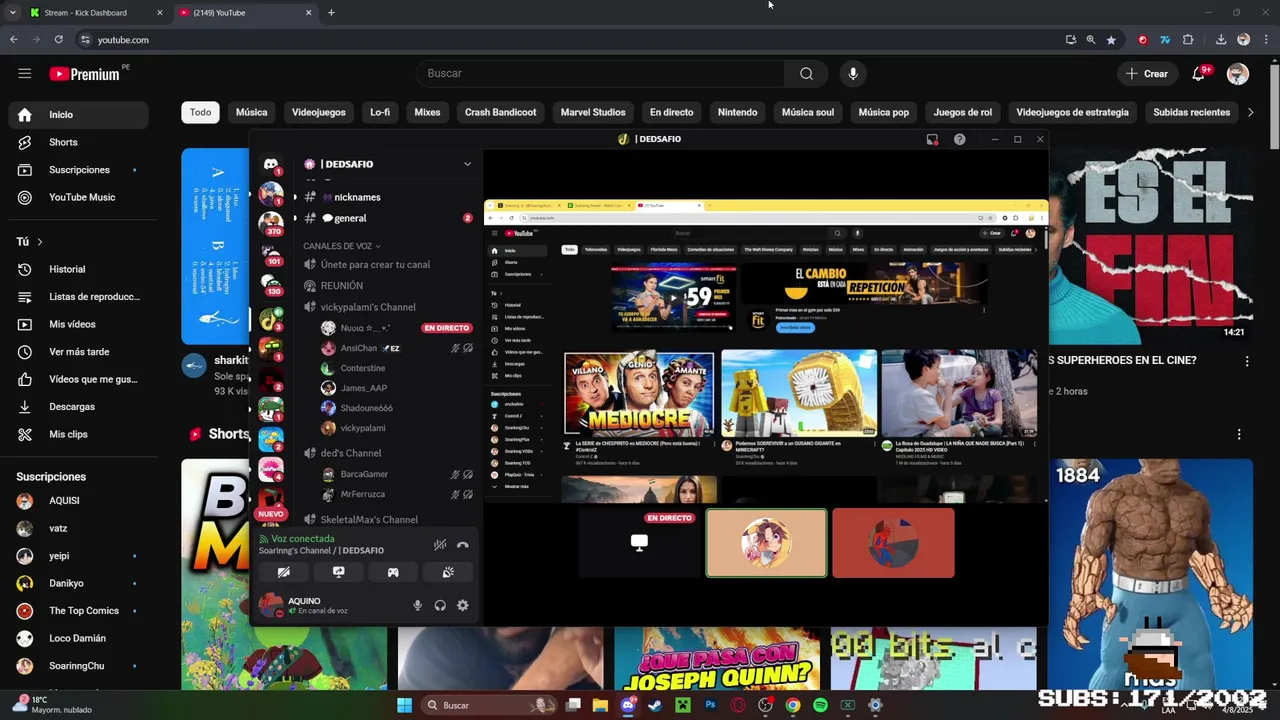
Task: Click the YouTube Premium logo
Action: pos(85,74)
